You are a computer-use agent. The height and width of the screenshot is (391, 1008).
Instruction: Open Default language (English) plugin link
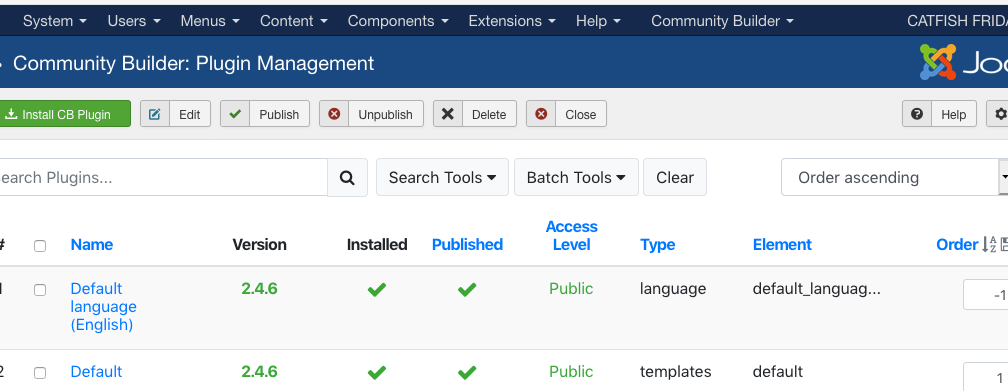coord(104,307)
